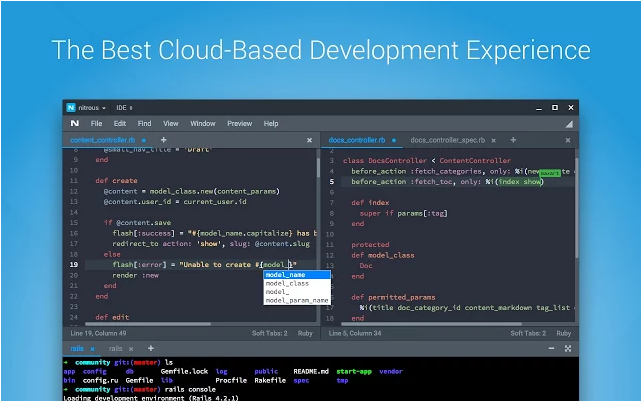Viewport: 641px width, 403px height.
Task: Open the File menu
Action: click(96, 123)
